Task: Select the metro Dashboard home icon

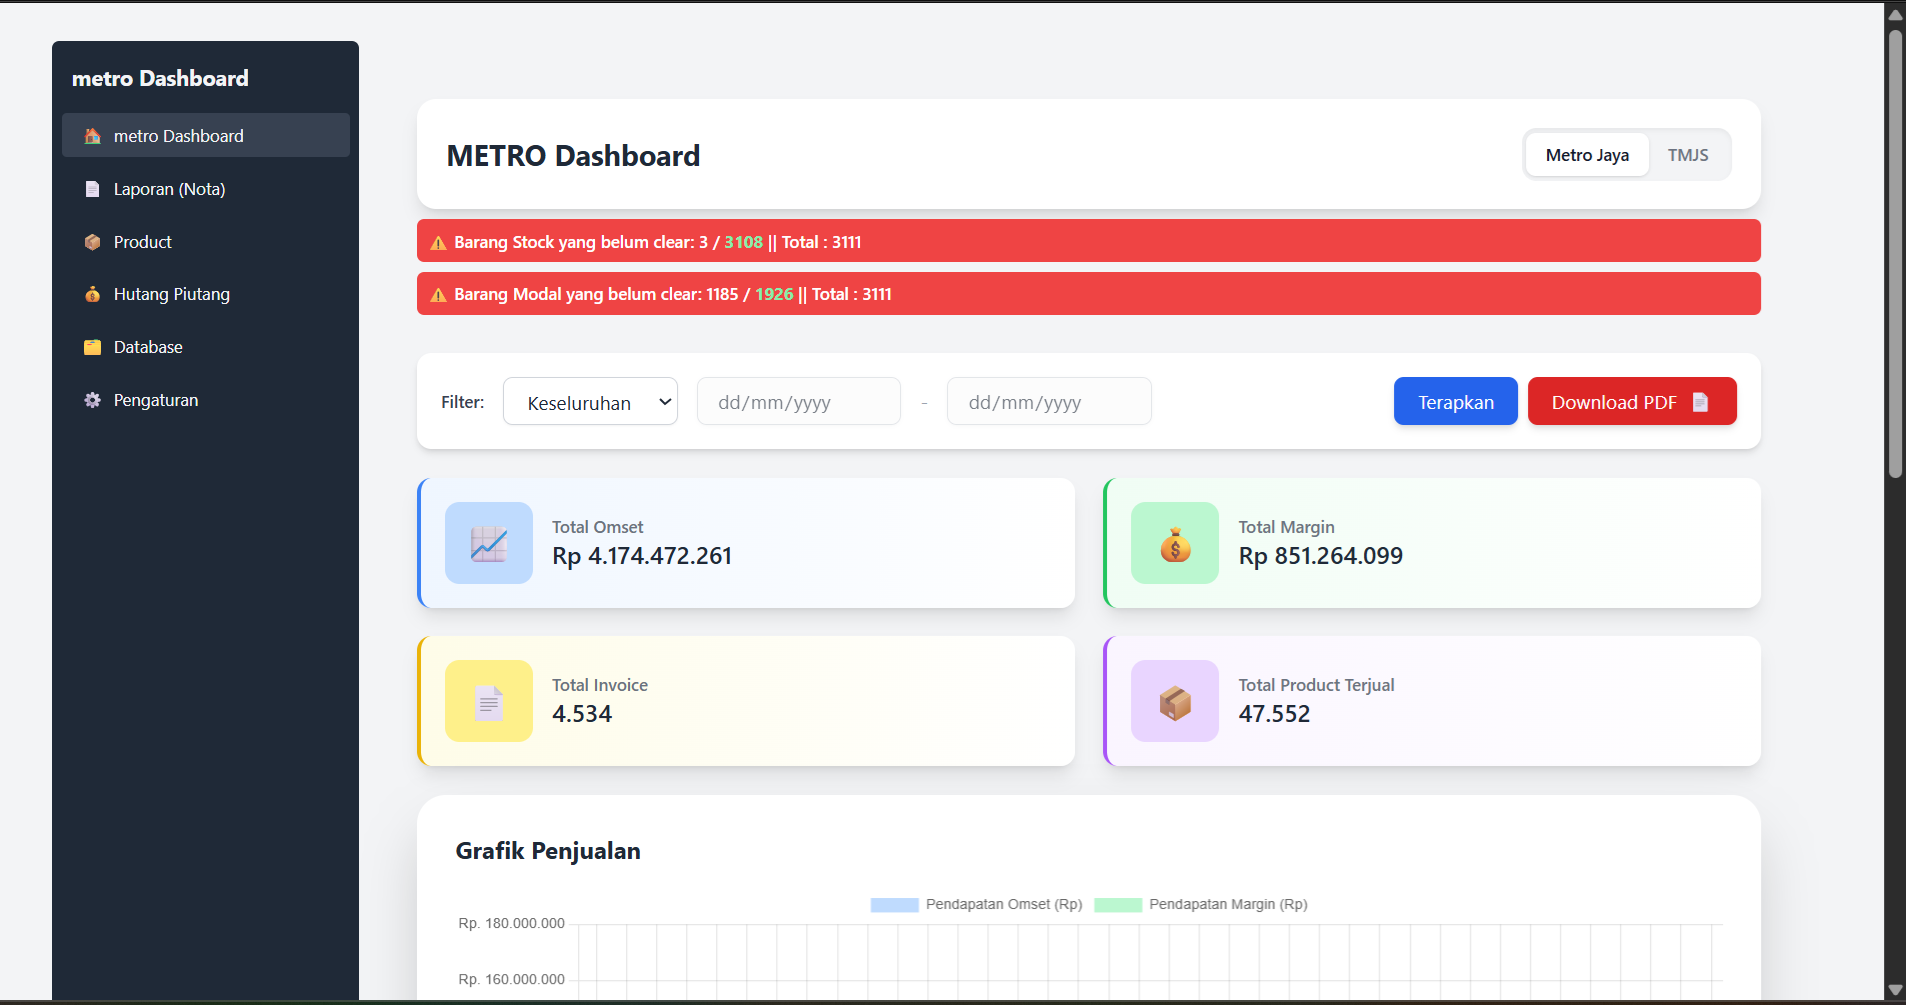Action: [92, 135]
